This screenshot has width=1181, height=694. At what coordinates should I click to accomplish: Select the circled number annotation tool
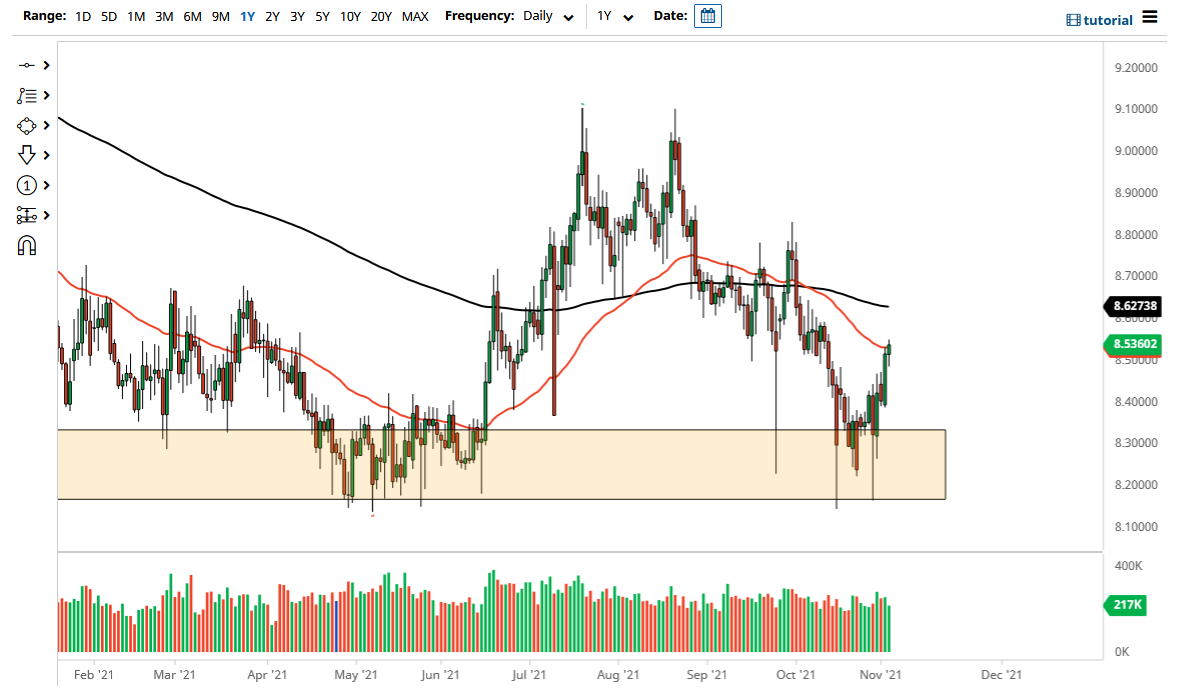(x=27, y=185)
